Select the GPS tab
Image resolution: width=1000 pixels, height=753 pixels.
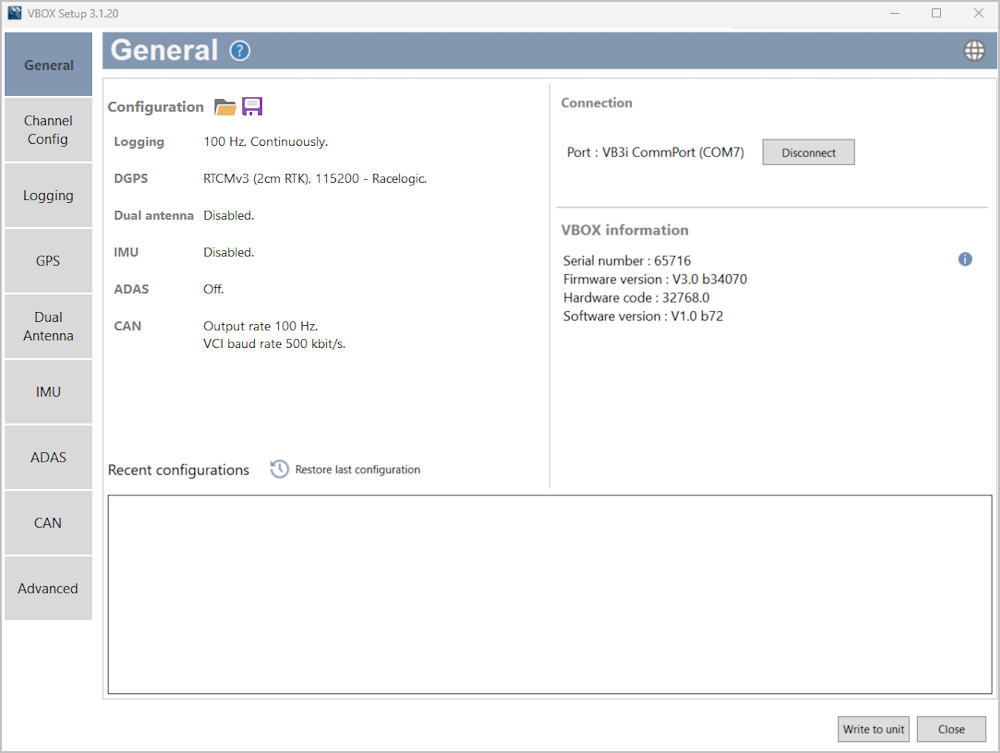[48, 261]
